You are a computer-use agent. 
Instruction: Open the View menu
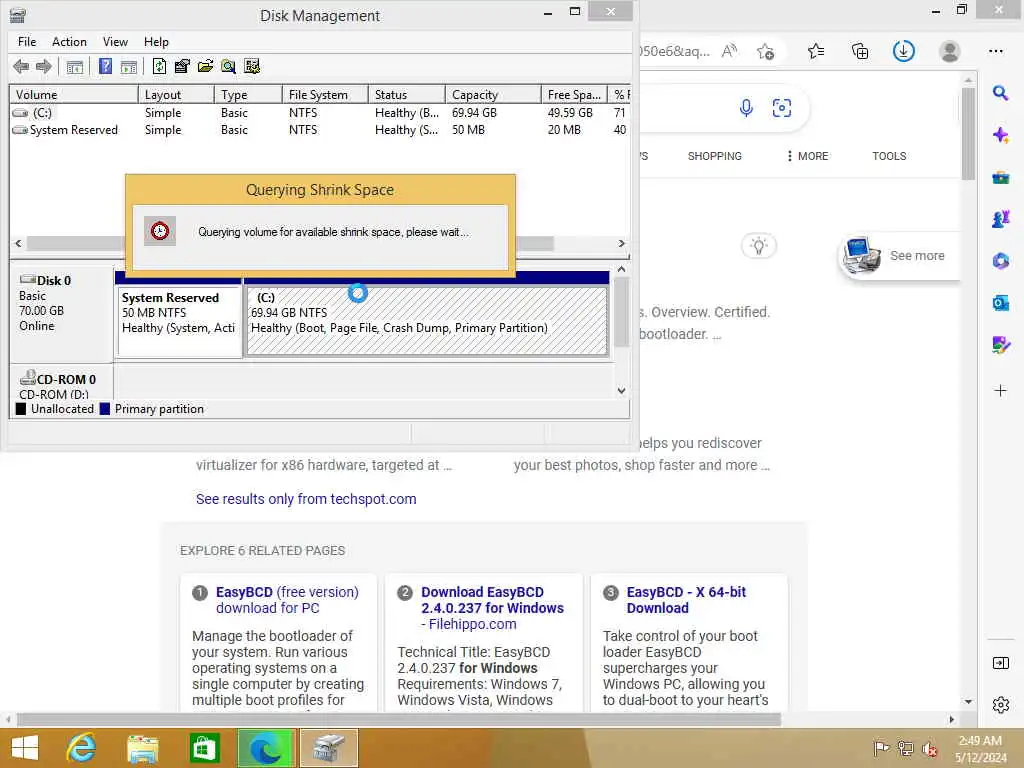115,42
